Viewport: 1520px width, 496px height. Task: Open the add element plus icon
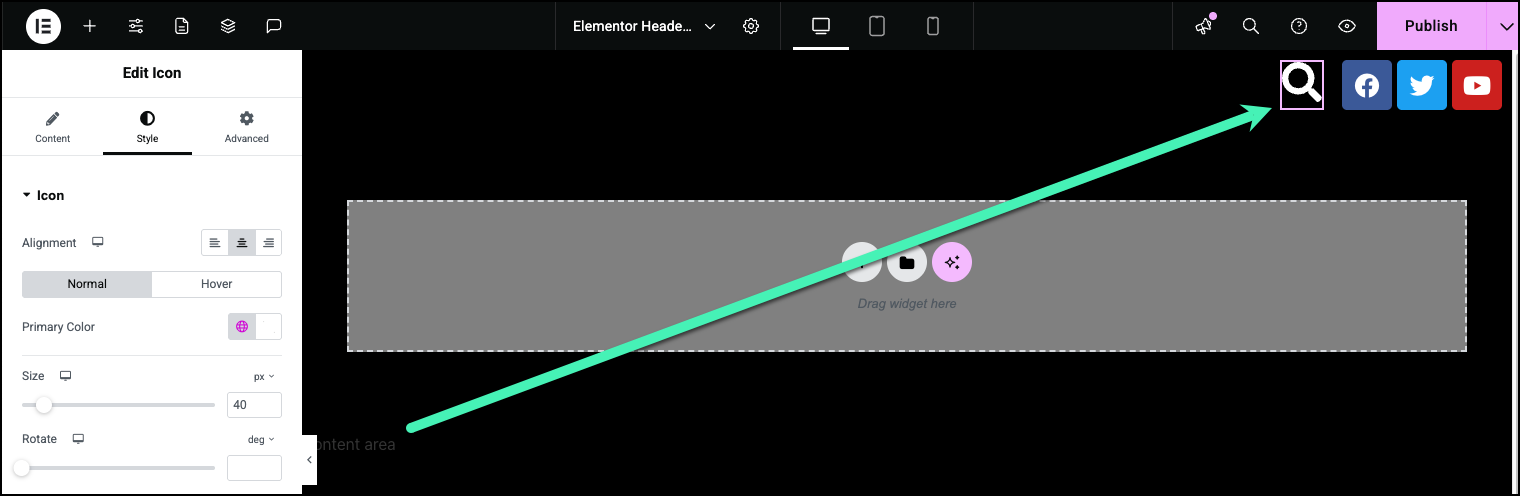pos(90,26)
